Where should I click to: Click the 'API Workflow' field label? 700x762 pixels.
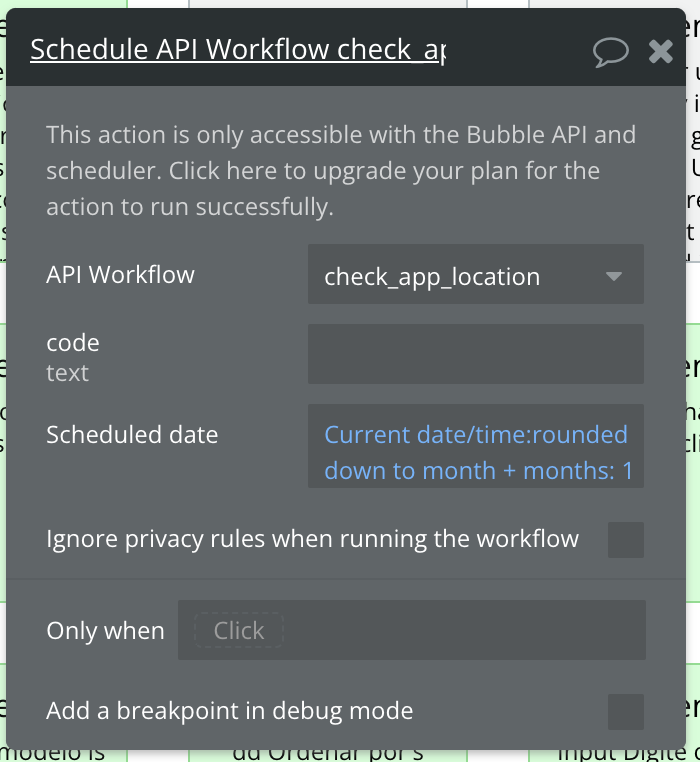[120, 275]
